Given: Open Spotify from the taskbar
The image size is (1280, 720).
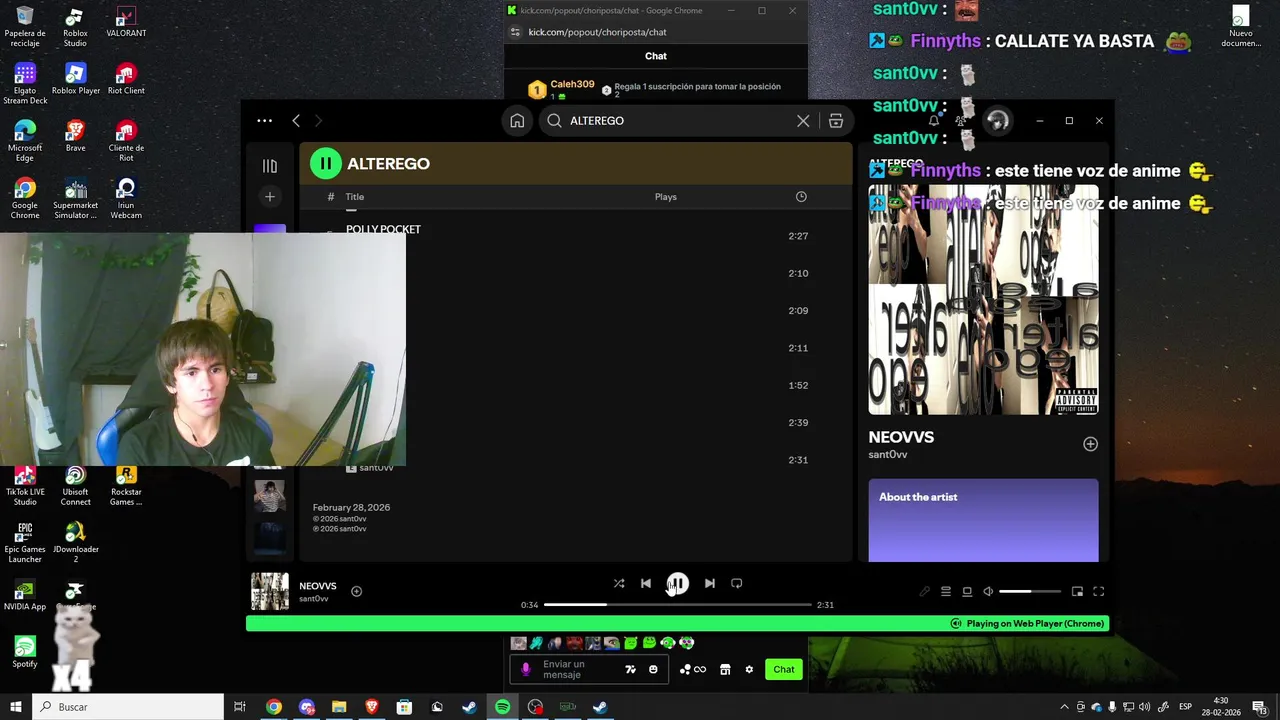Looking at the screenshot, I should (x=502, y=707).
